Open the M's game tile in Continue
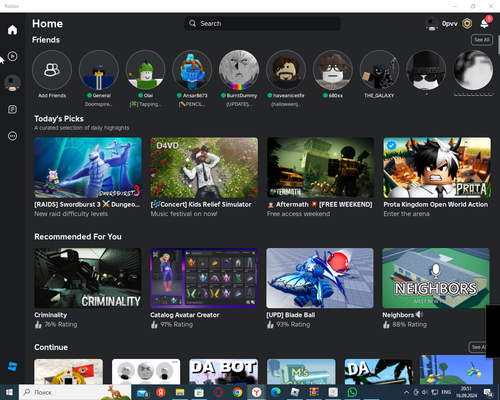Viewport: 500px width, 400px height. [301, 371]
